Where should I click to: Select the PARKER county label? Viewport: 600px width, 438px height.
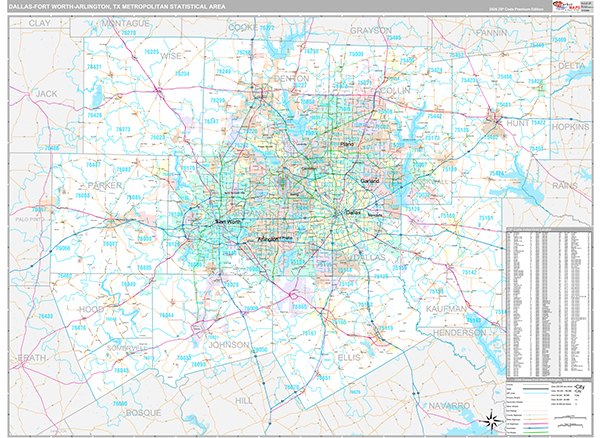(x=104, y=185)
